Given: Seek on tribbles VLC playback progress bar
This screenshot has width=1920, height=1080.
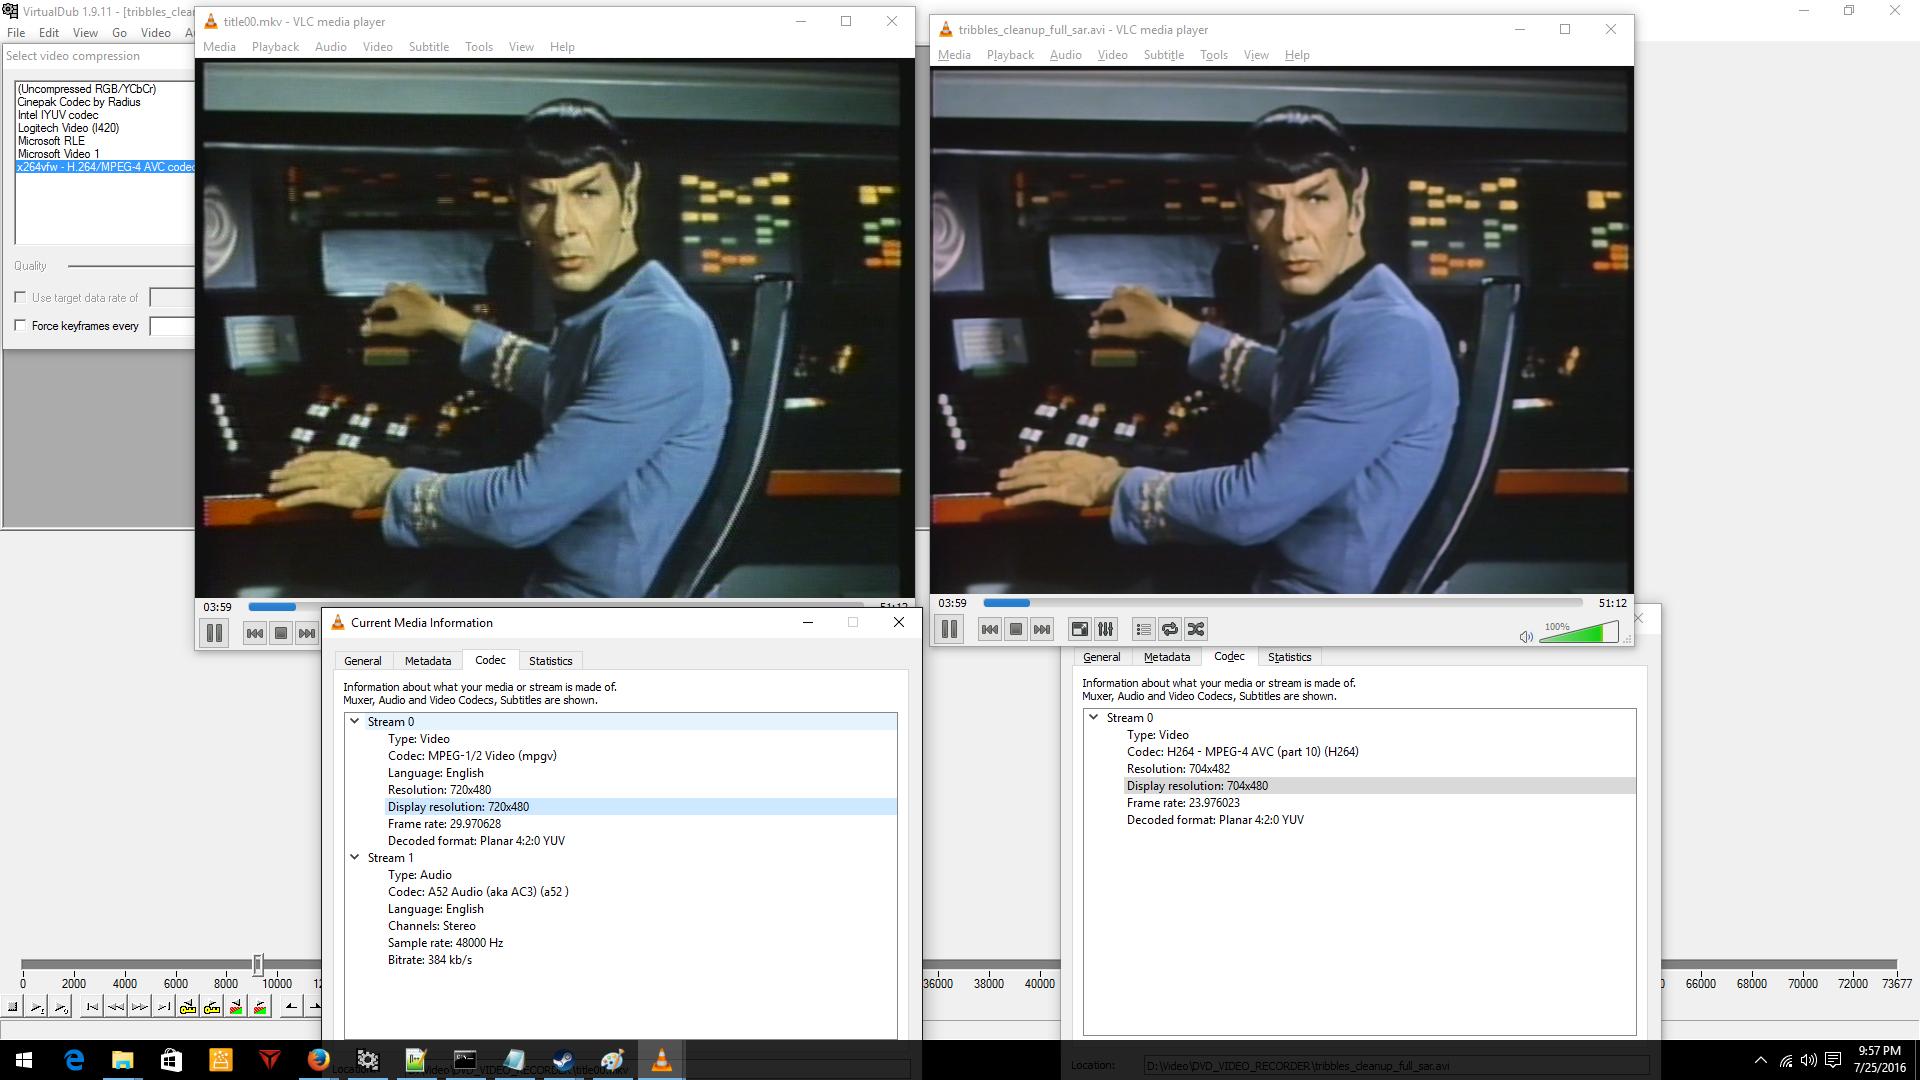Looking at the screenshot, I should click(x=1282, y=603).
